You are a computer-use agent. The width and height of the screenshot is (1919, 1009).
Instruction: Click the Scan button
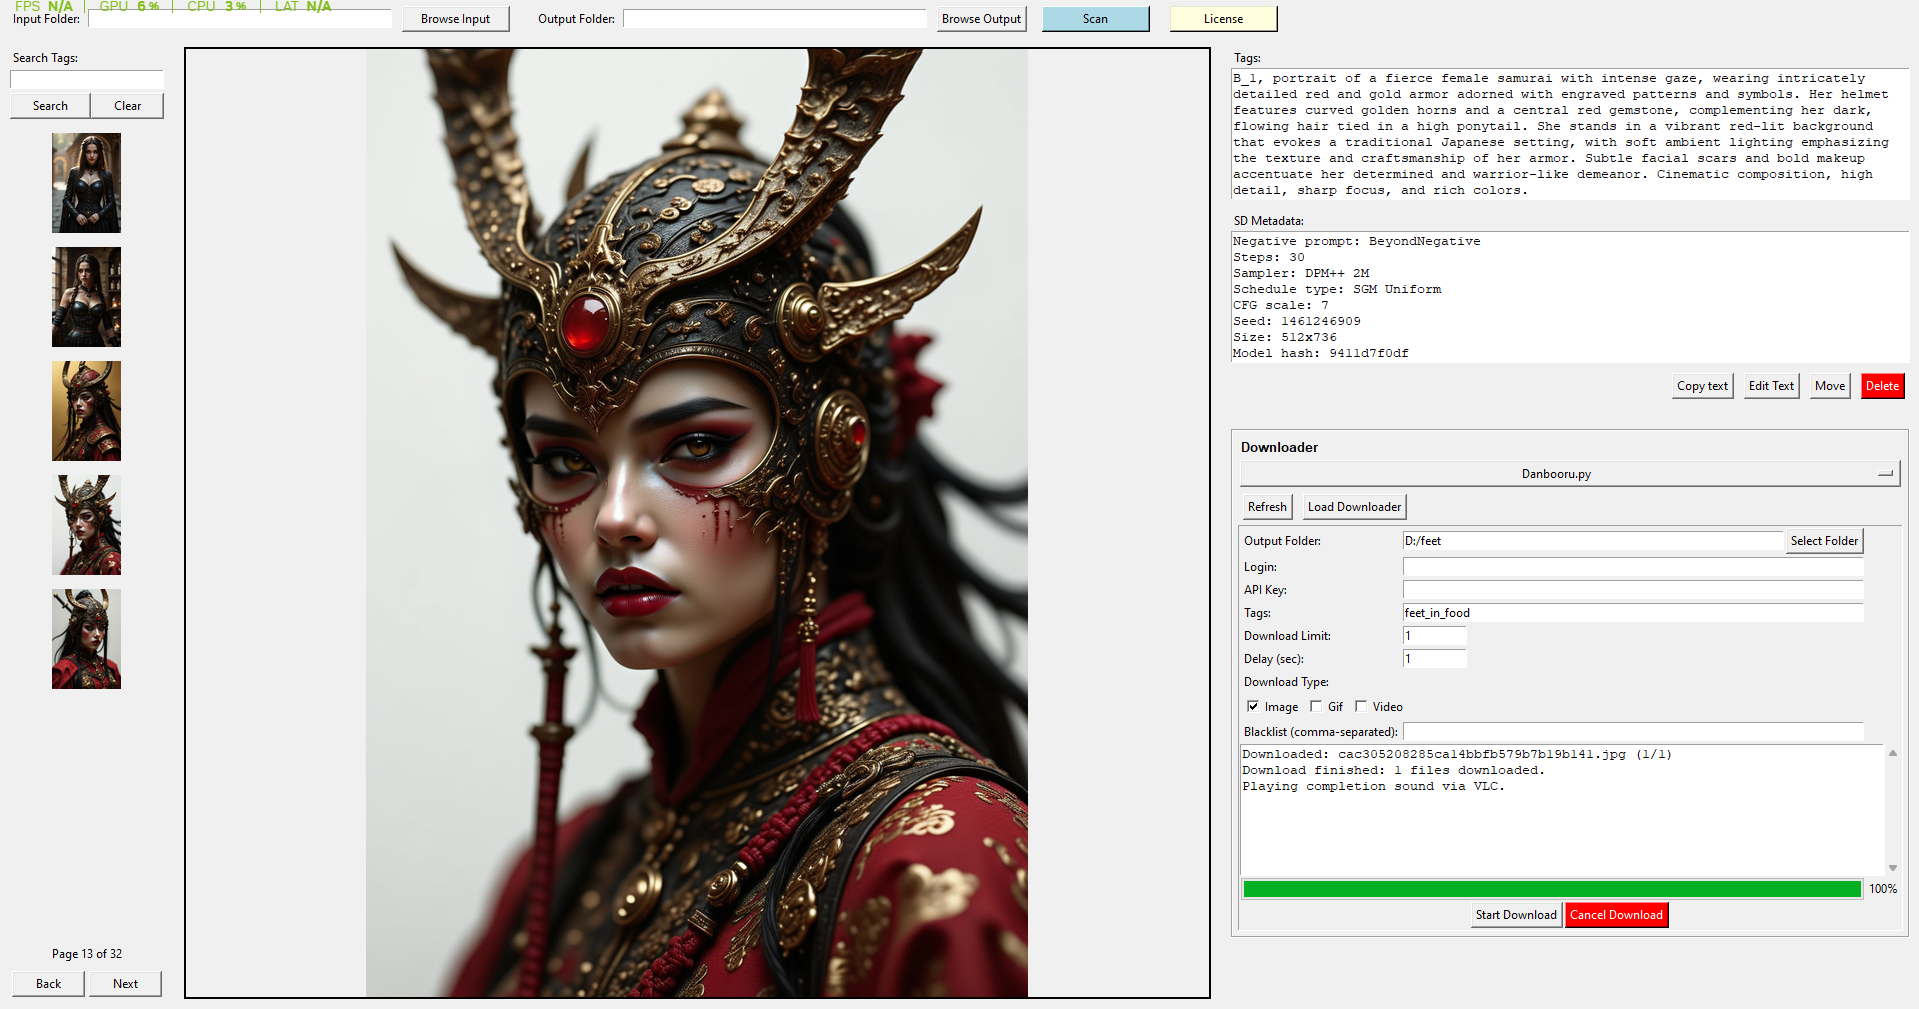[x=1095, y=19]
